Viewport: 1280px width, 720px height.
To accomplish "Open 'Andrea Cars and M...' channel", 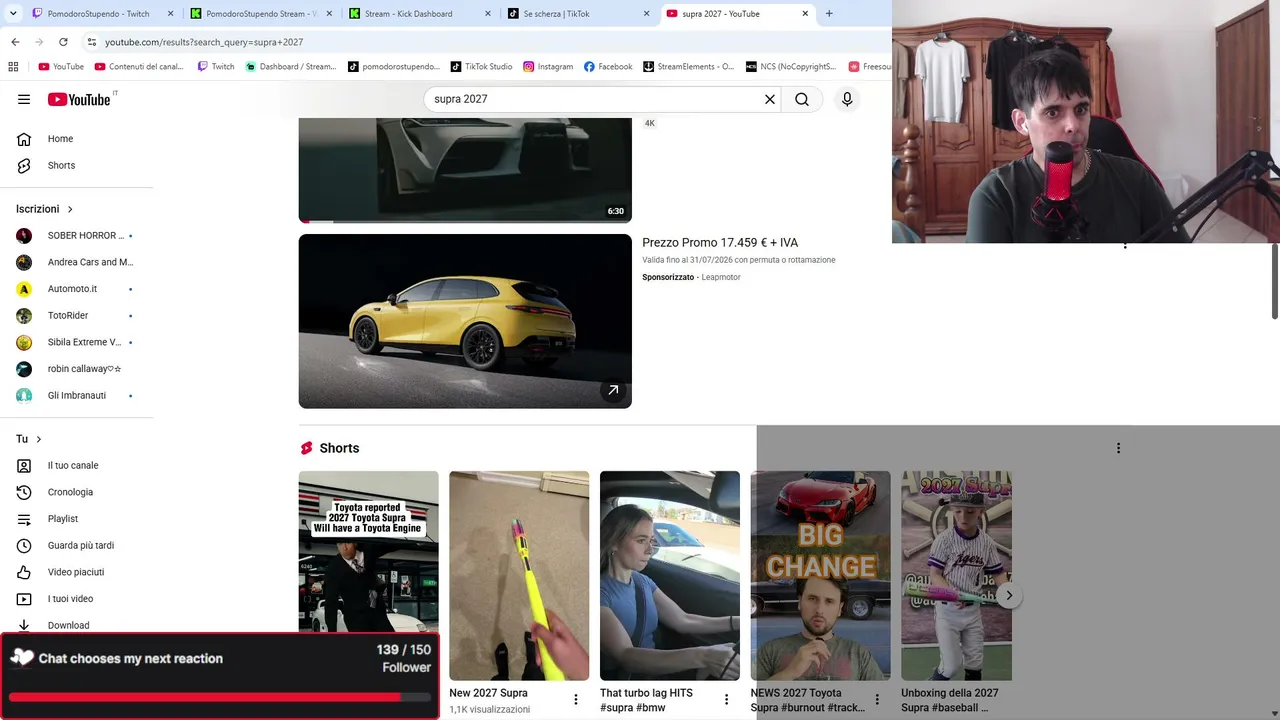I will (x=77, y=262).
